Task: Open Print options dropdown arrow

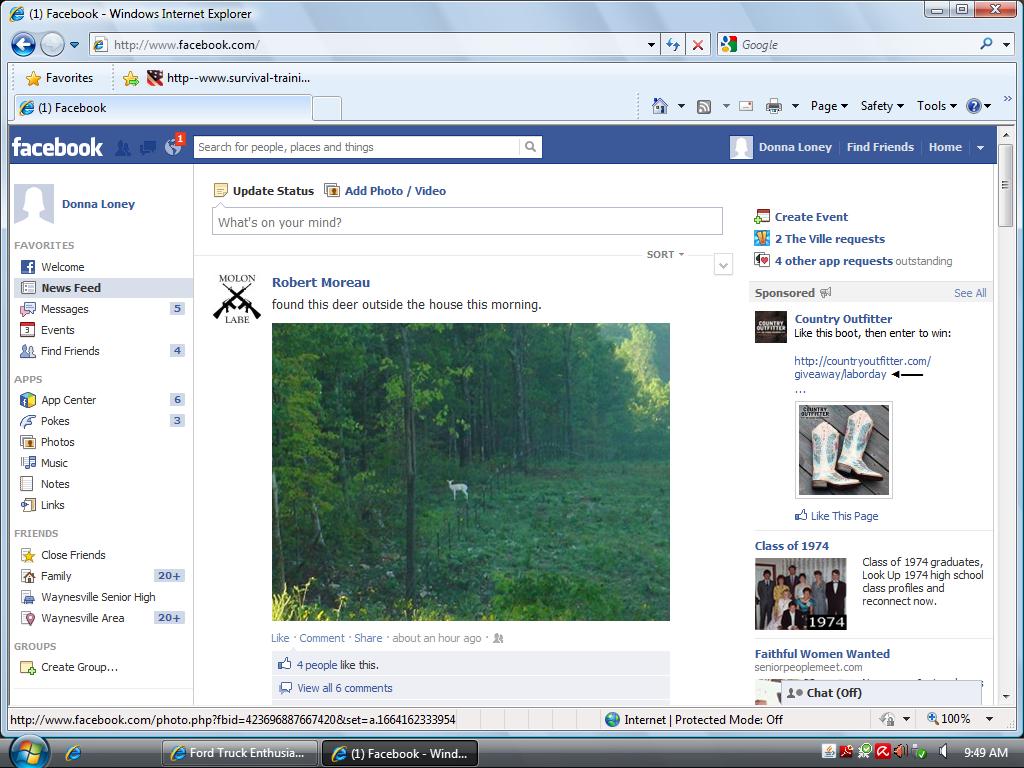Action: [x=795, y=106]
